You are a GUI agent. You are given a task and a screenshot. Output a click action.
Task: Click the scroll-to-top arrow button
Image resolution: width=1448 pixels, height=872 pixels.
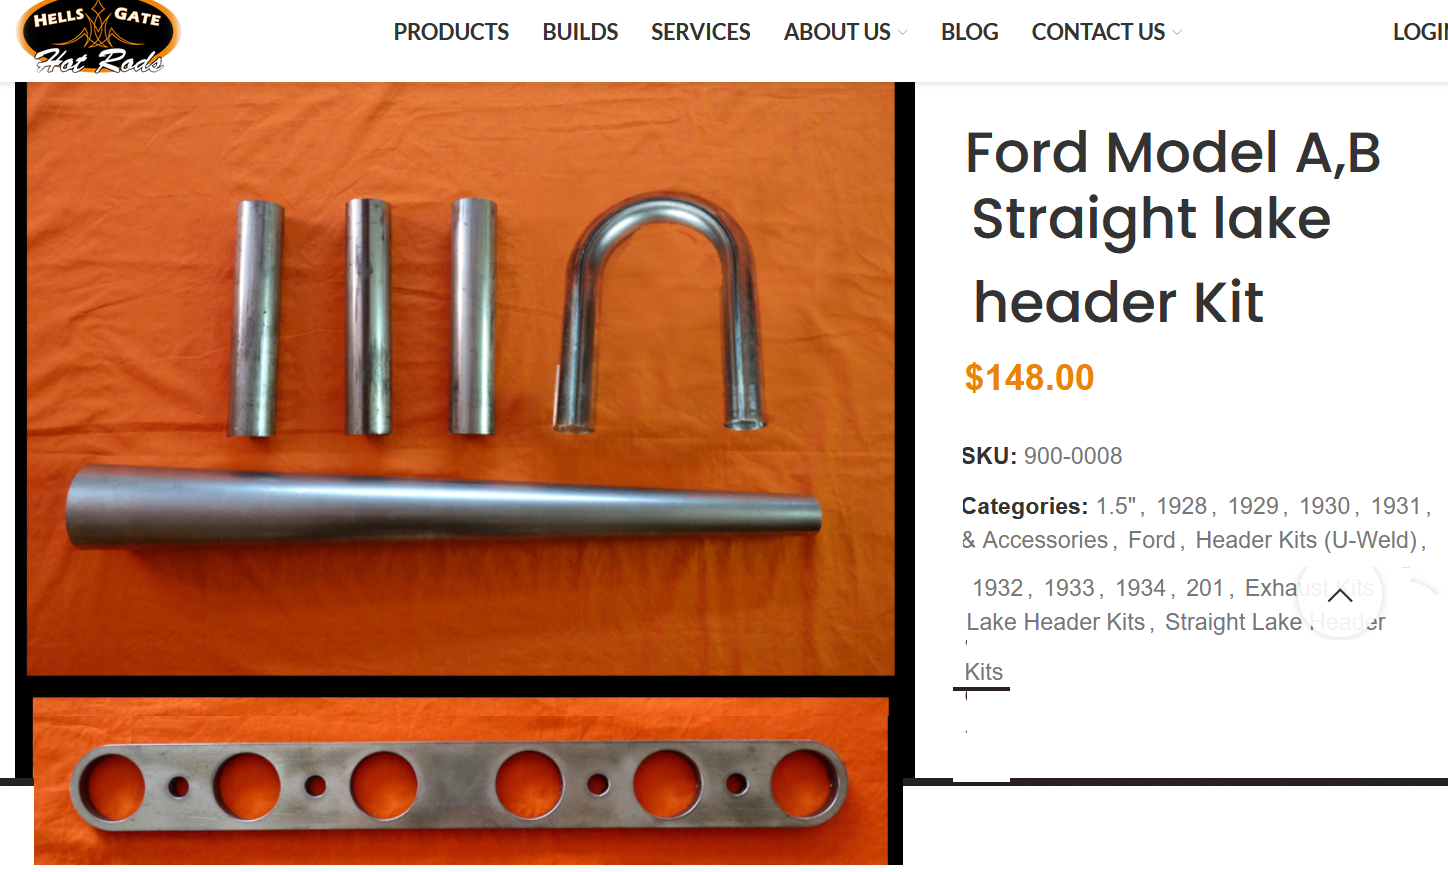point(1340,596)
